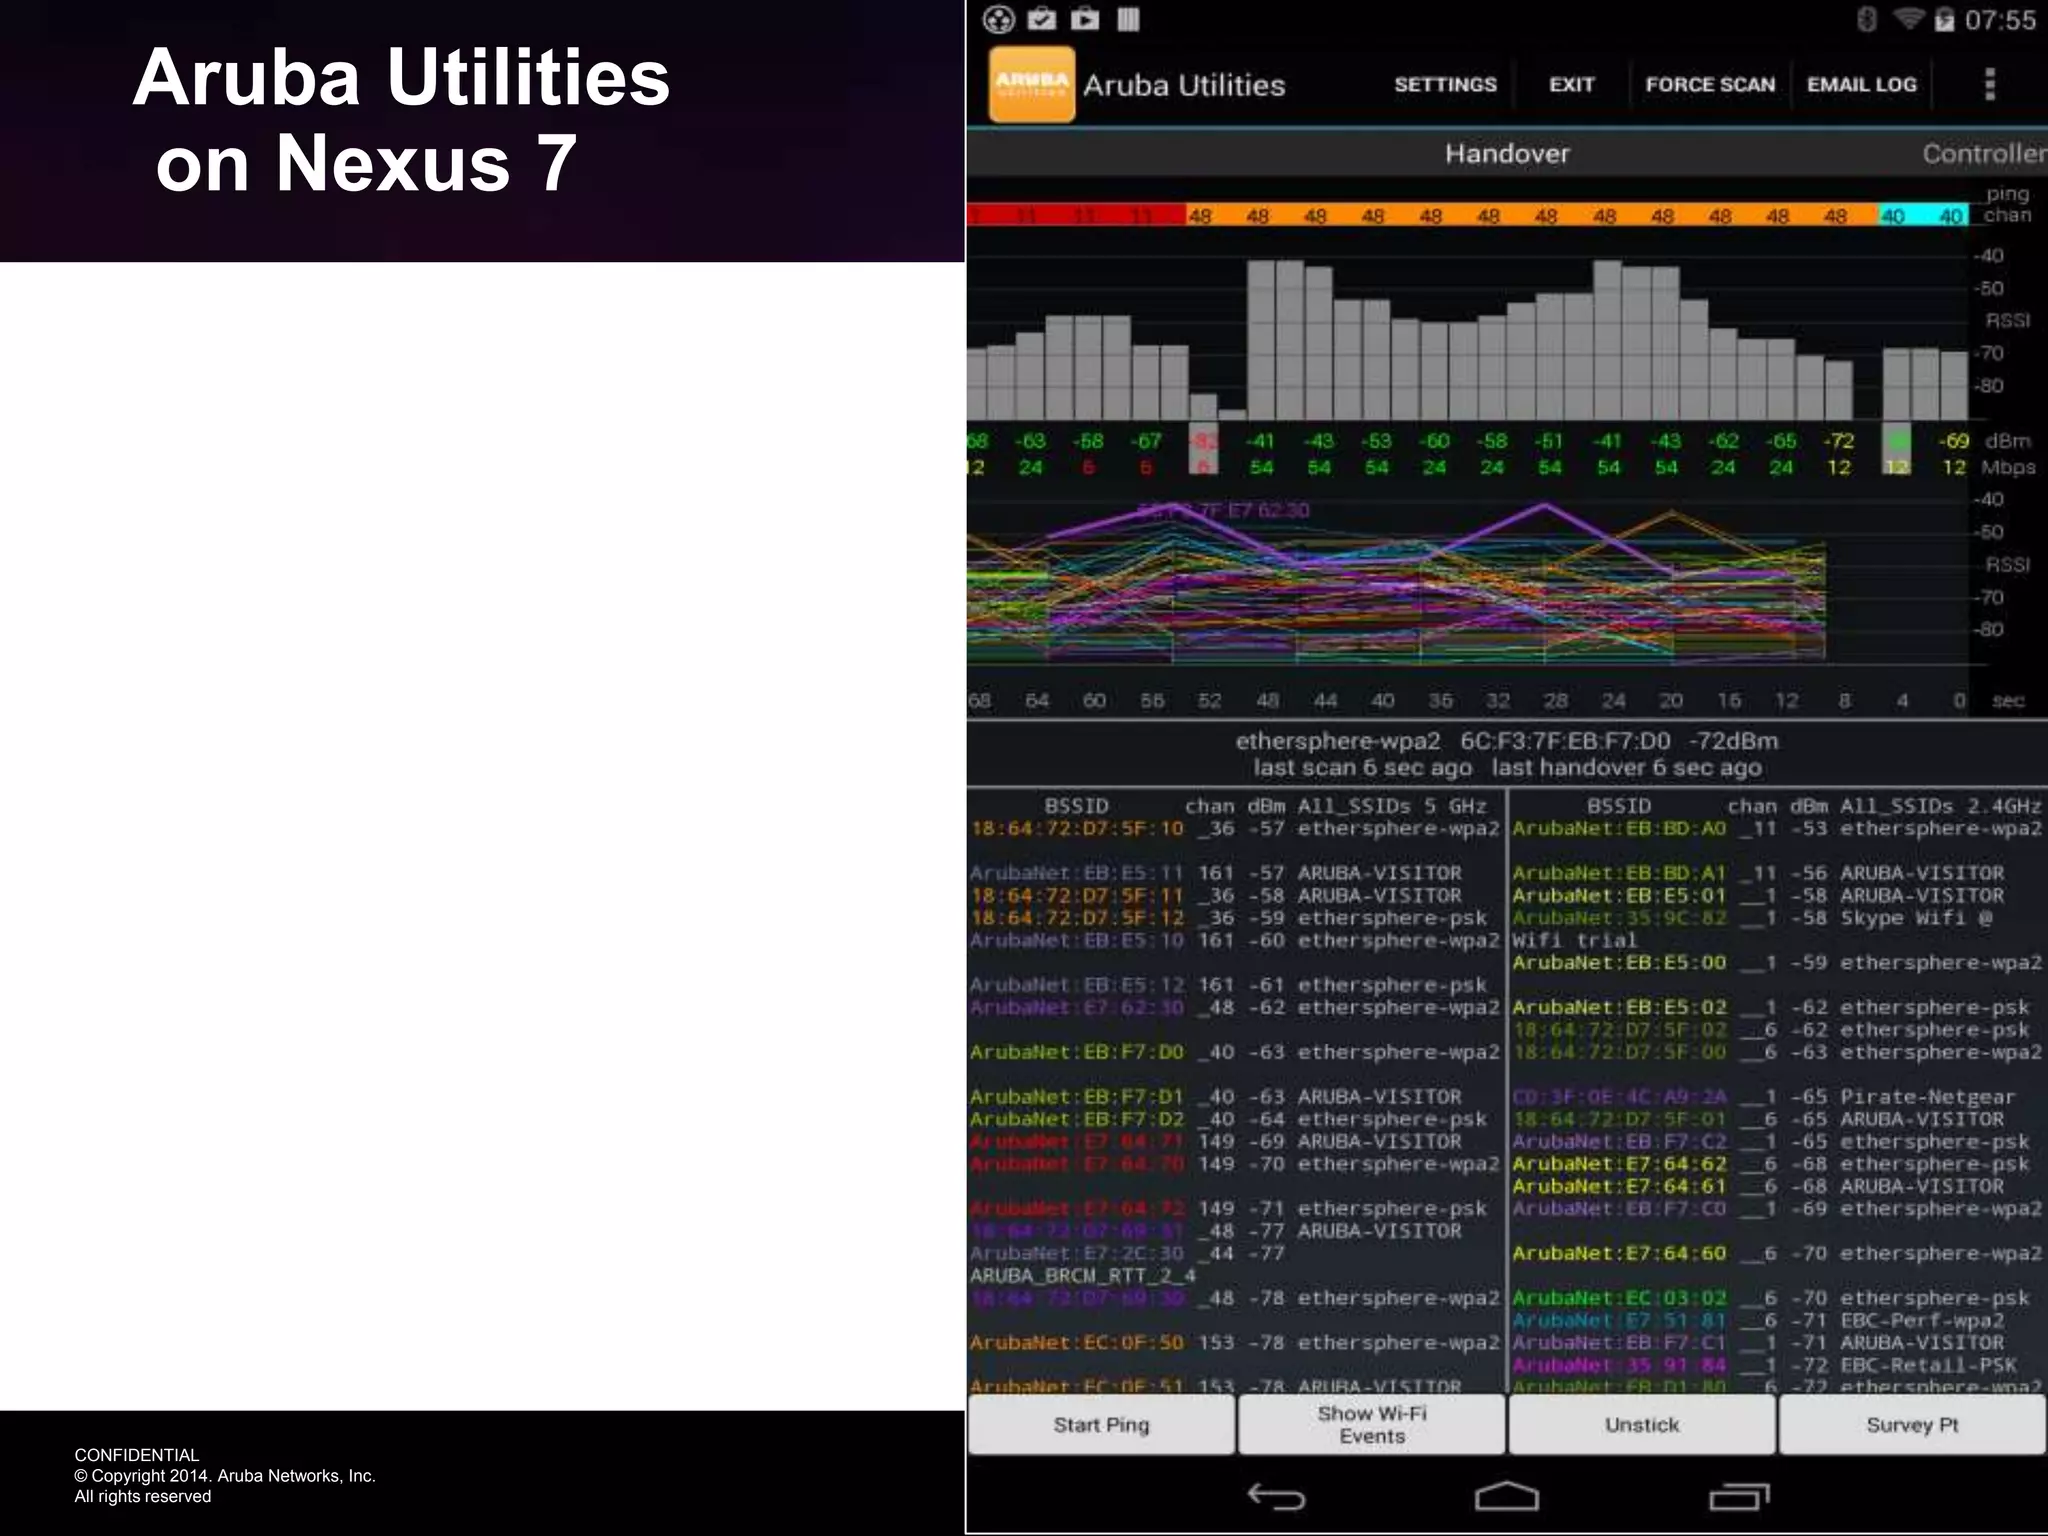
Task: Select row ArubaNet:EB:E5:12 161 -61 ethersphere-psk
Action: [x=1236, y=985]
